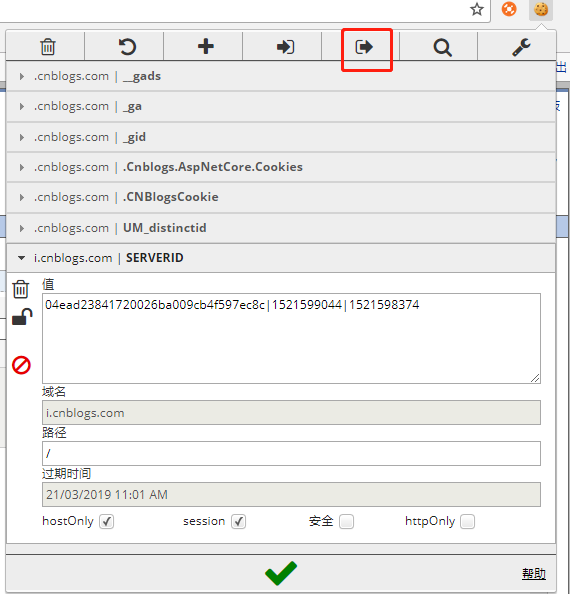Click the export cookies icon

click(364, 47)
